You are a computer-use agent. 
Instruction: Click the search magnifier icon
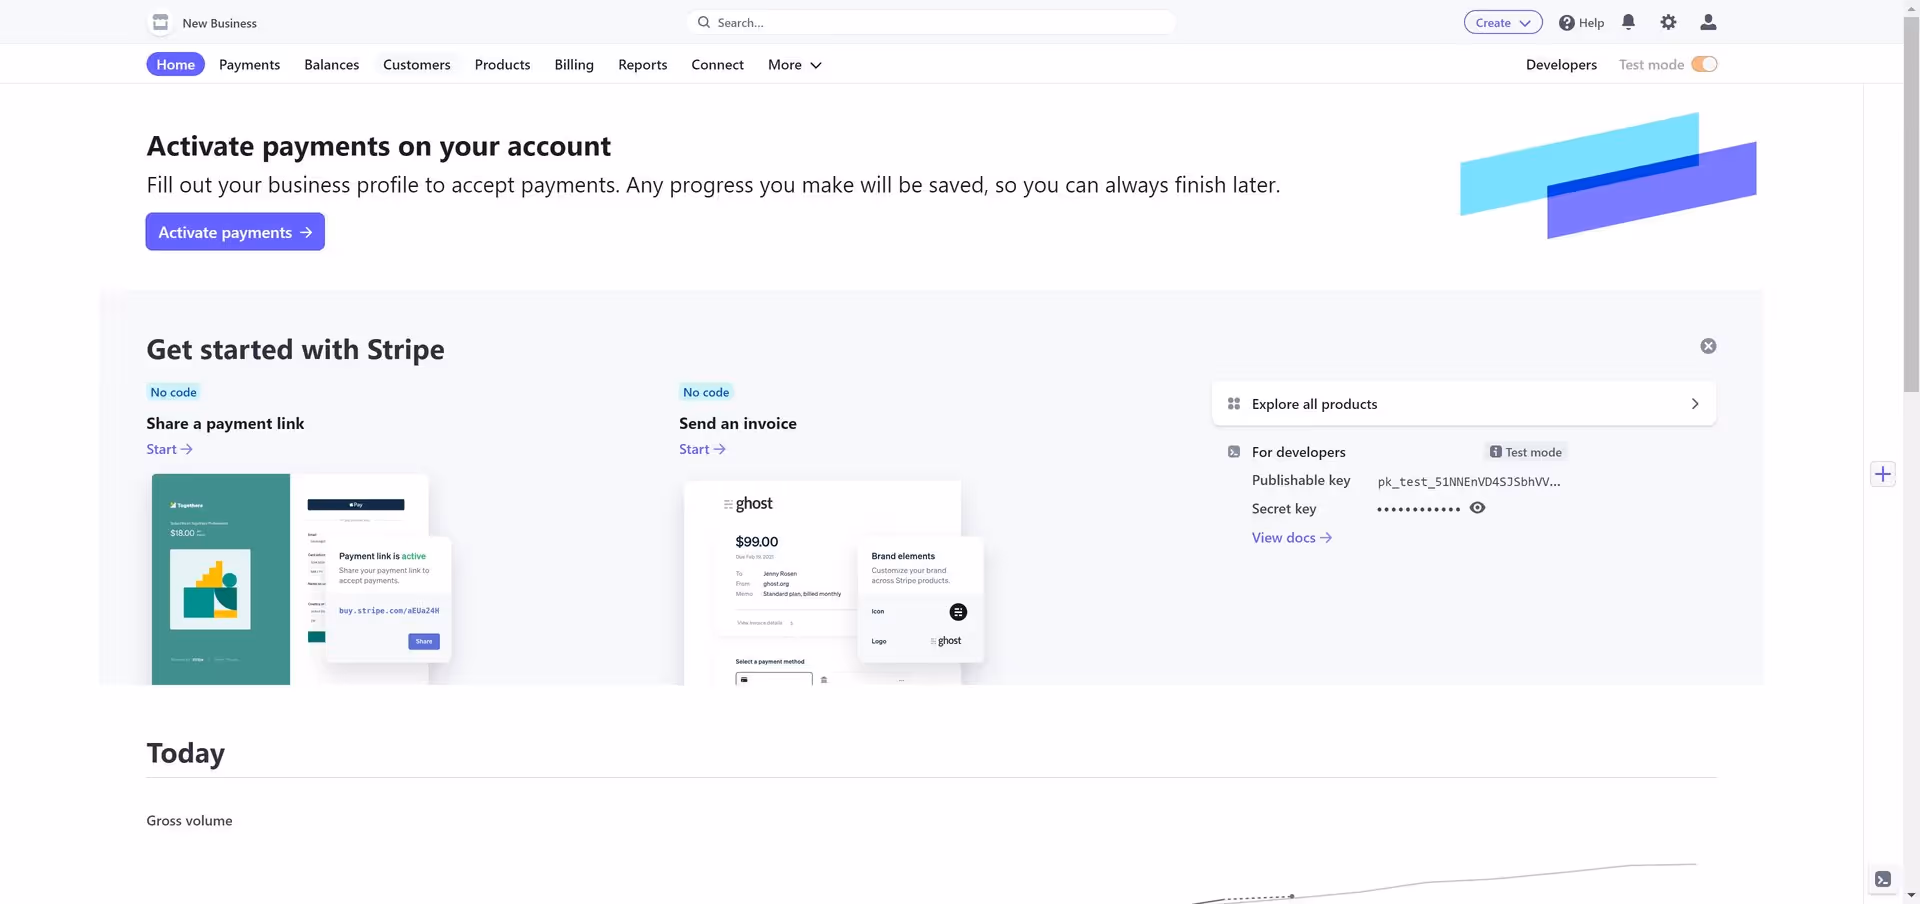(x=704, y=22)
